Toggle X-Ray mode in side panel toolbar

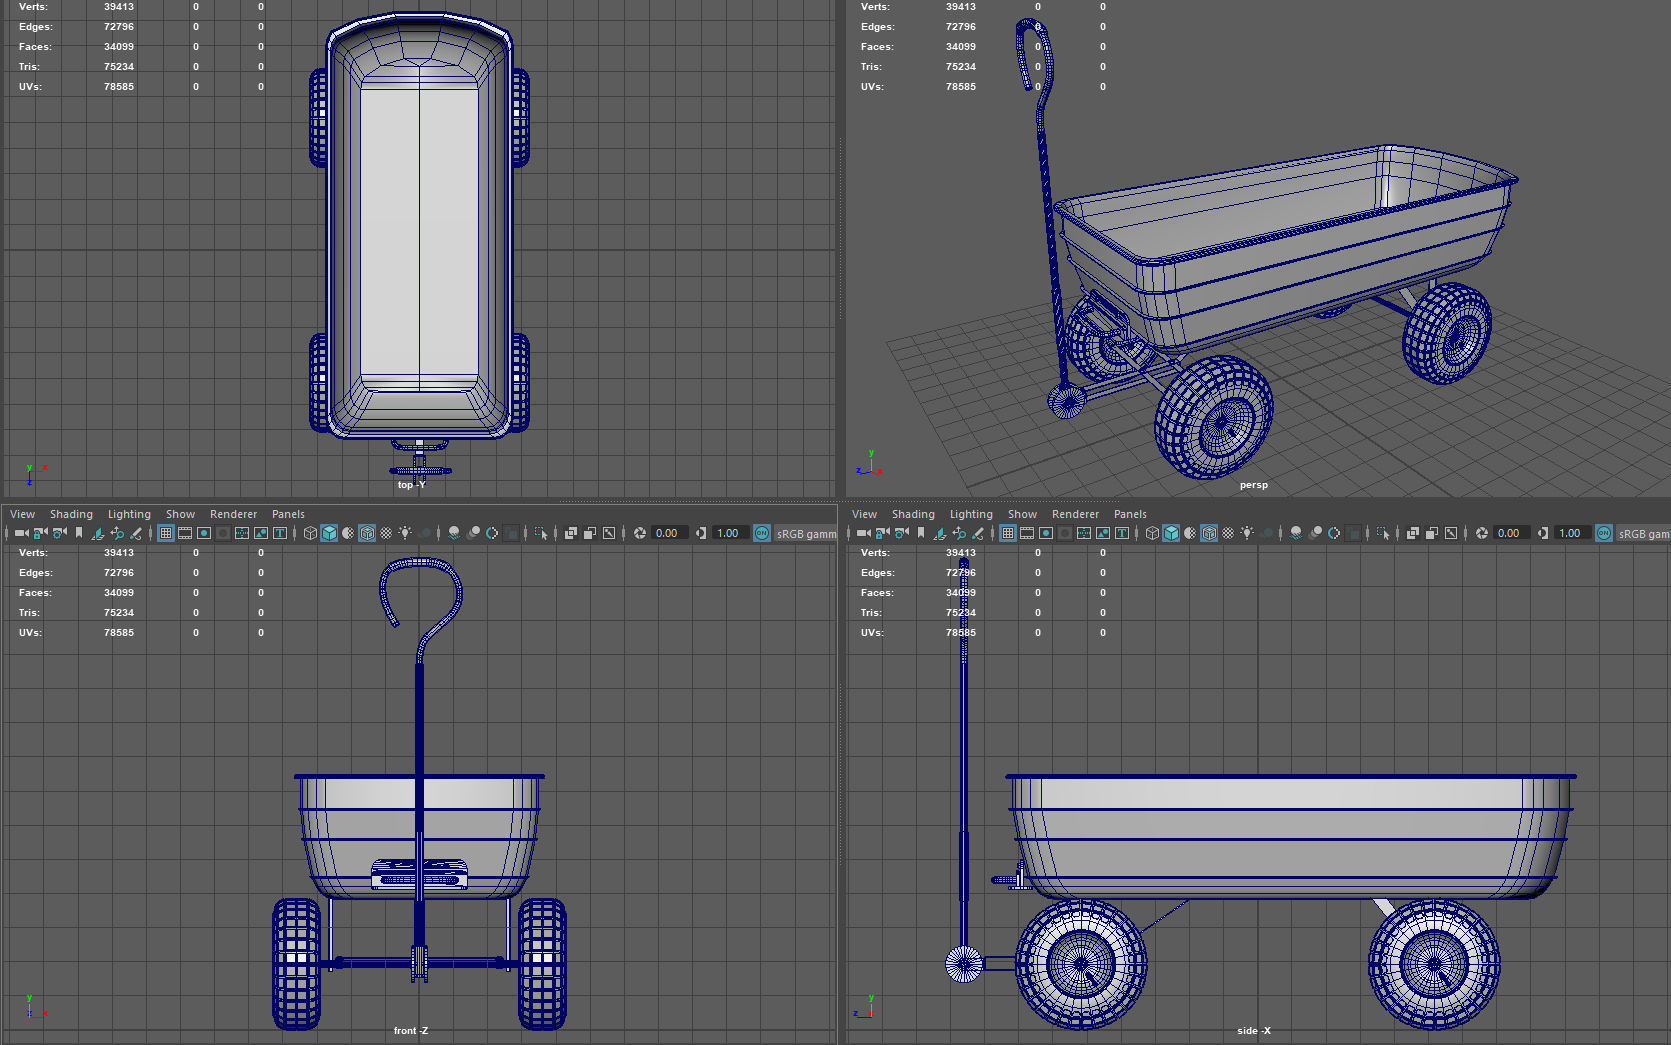(1413, 533)
